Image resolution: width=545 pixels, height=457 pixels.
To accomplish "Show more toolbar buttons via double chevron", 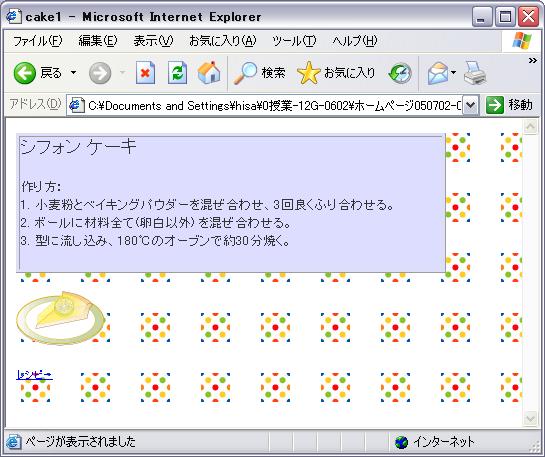I will (x=532, y=60).
